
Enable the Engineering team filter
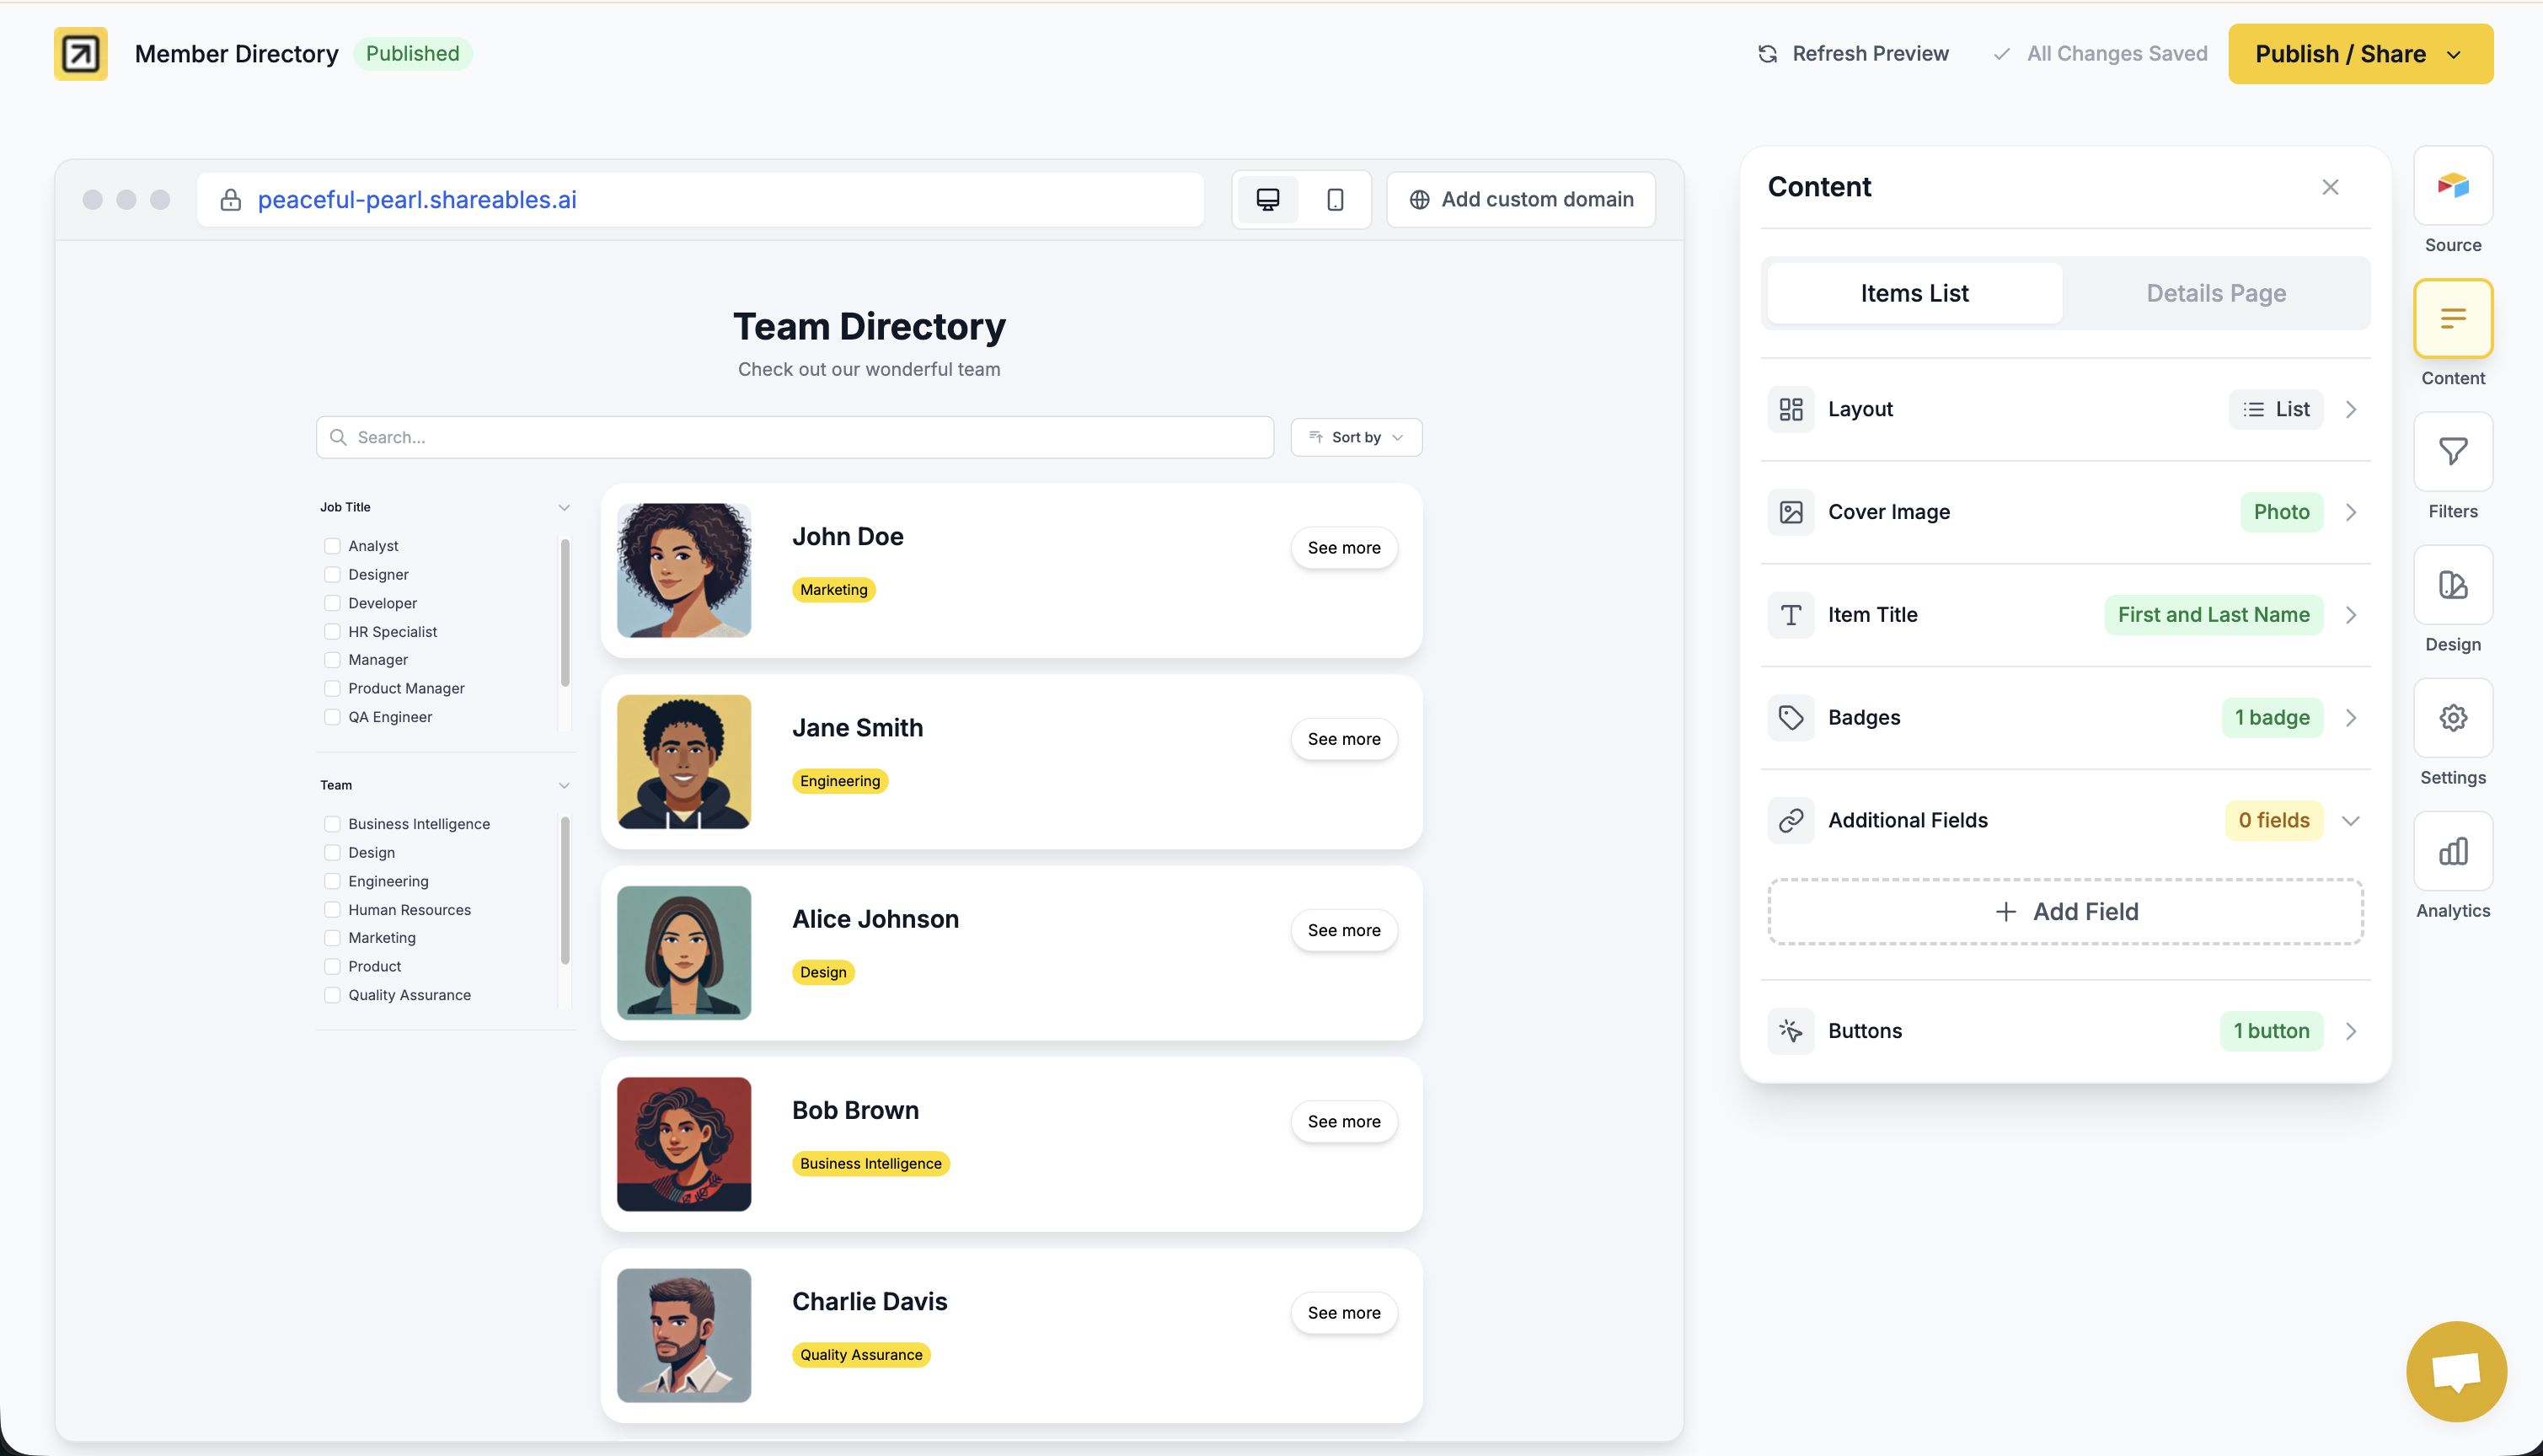331,881
